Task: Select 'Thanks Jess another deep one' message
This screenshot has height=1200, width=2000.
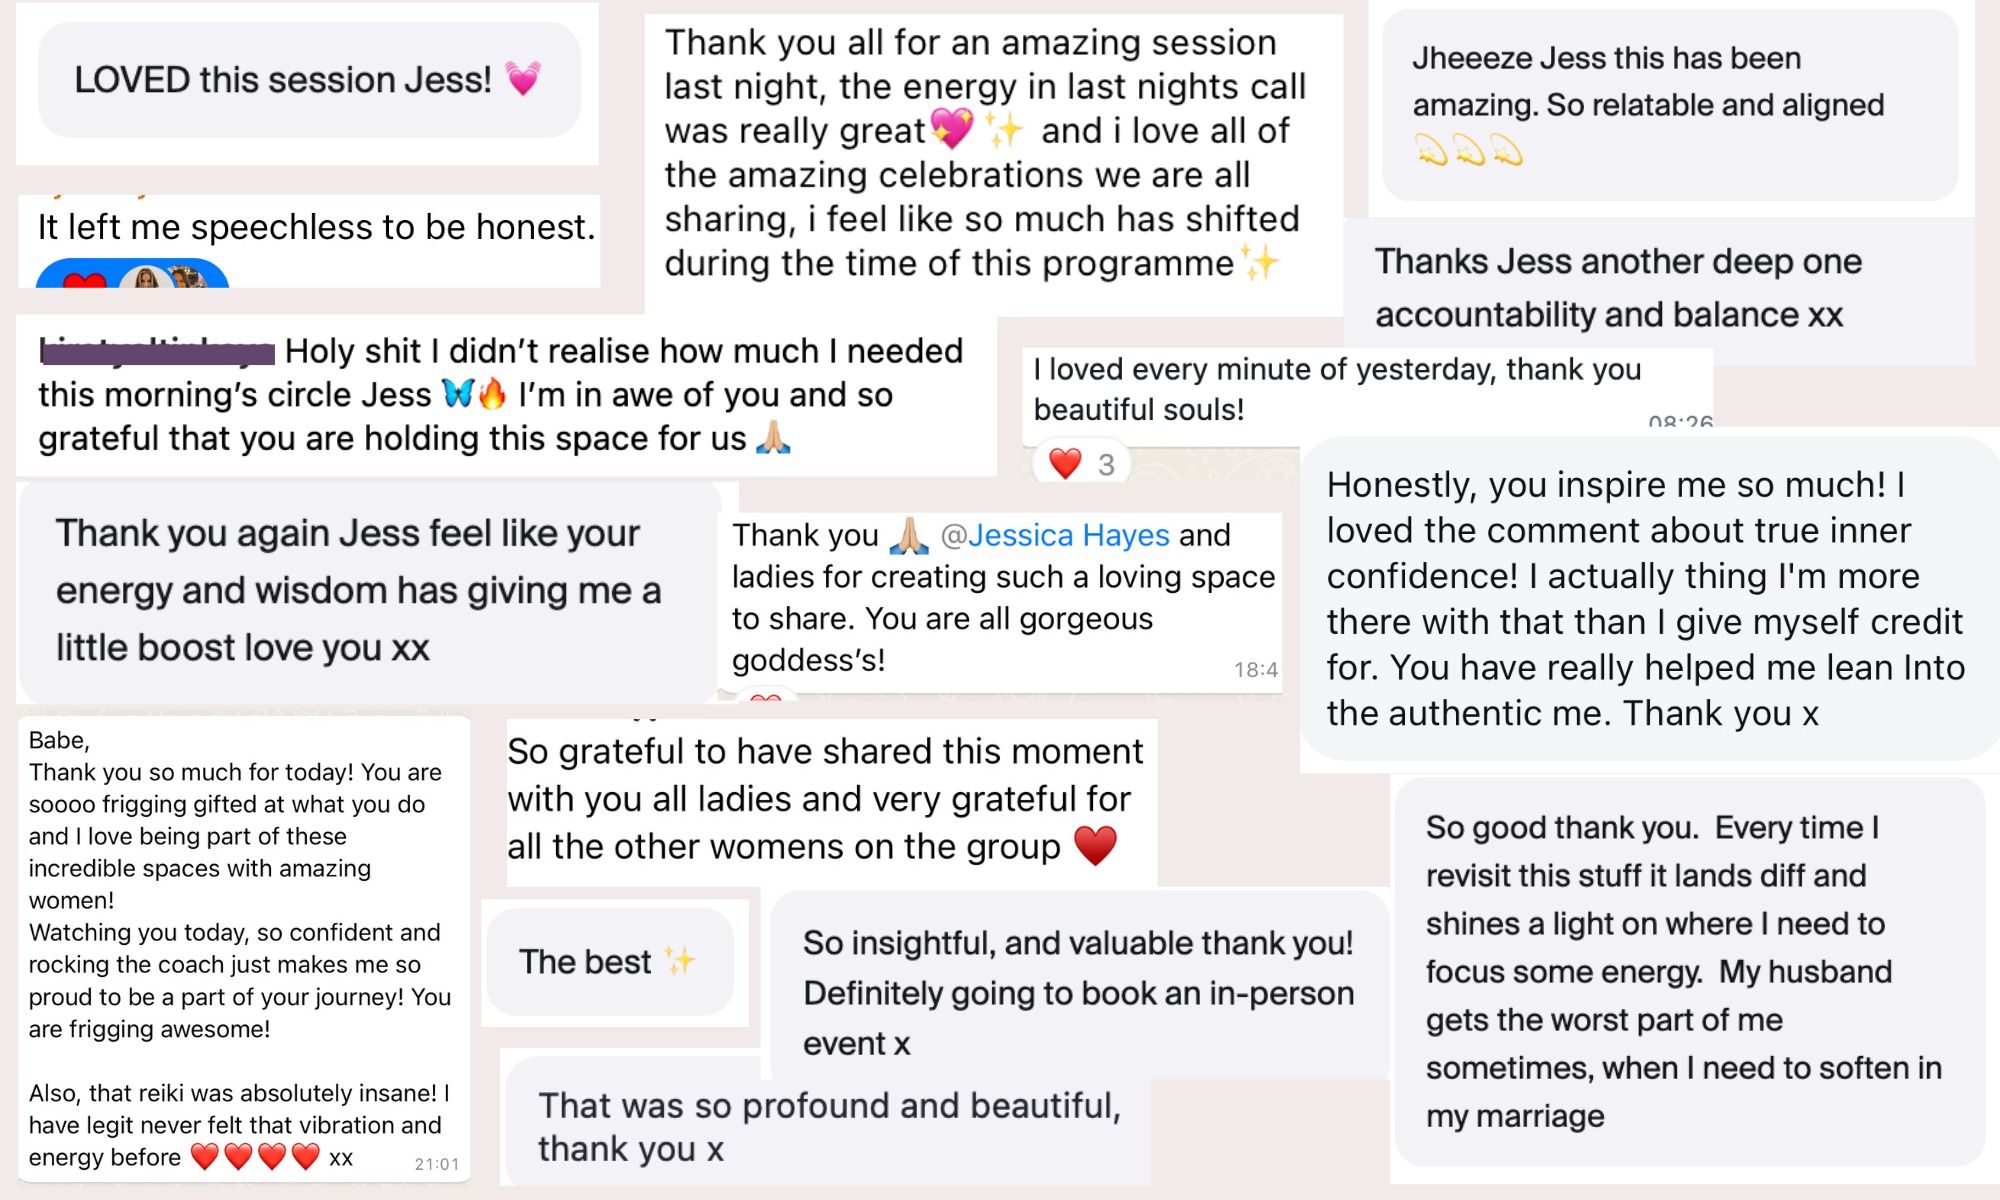Action: pyautogui.click(x=1660, y=288)
